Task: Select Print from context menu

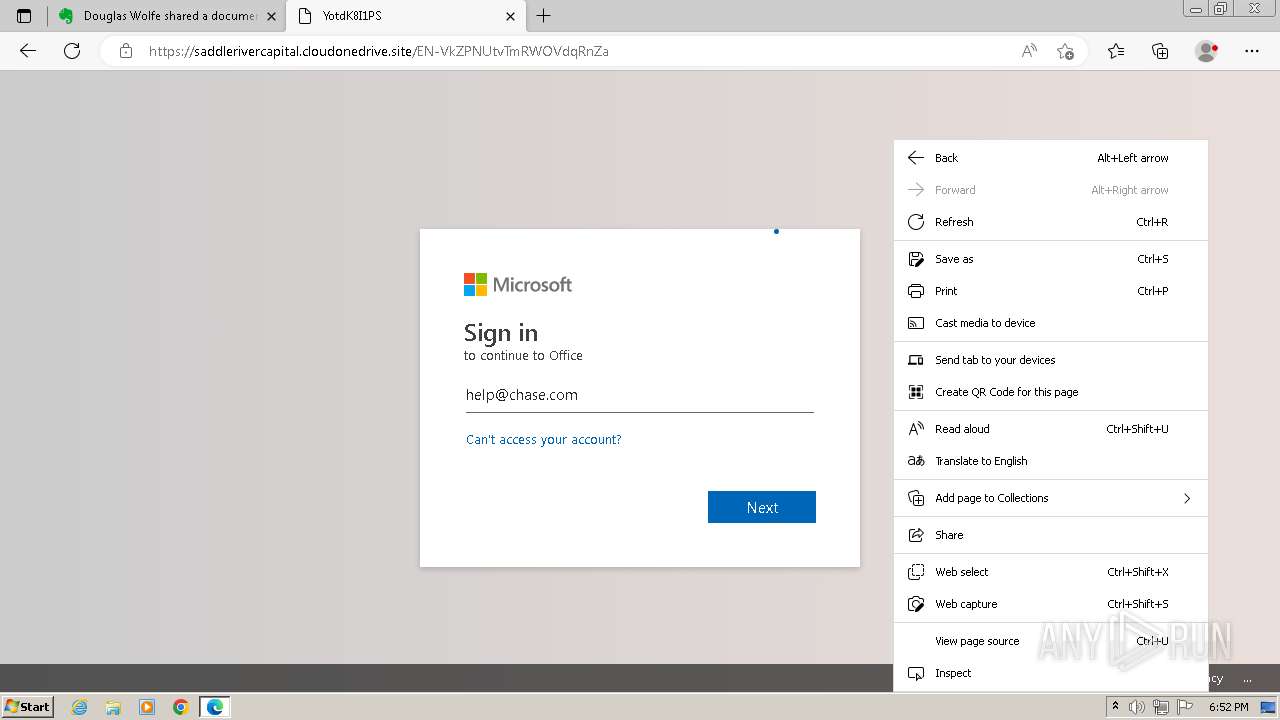Action: (1051, 291)
